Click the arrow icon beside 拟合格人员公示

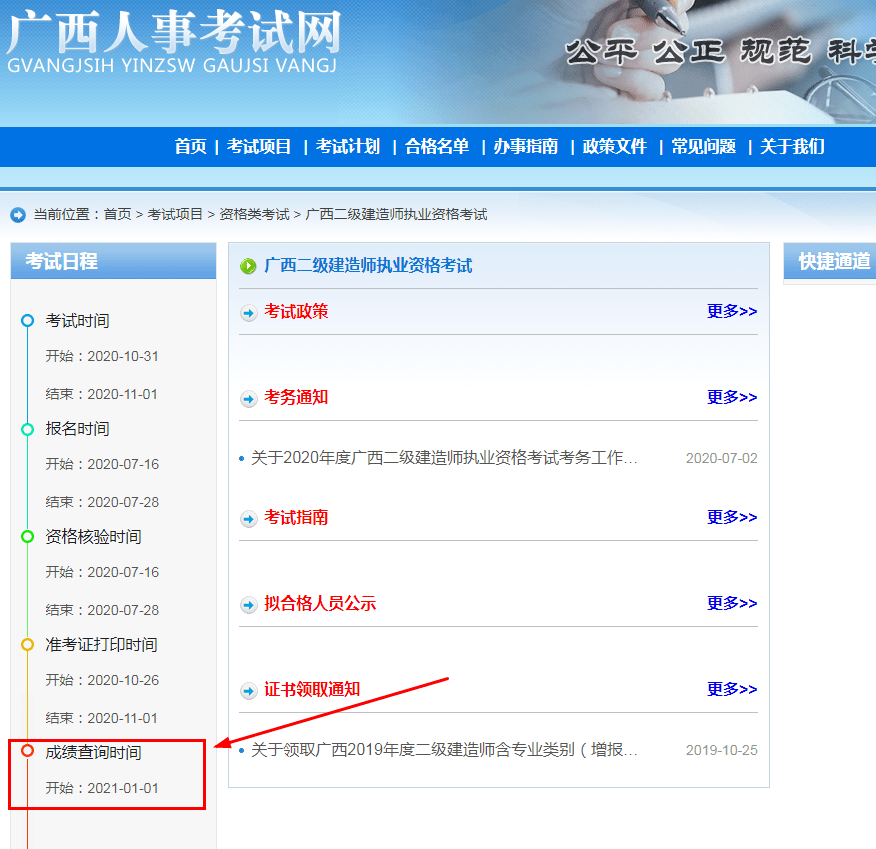pos(247,603)
